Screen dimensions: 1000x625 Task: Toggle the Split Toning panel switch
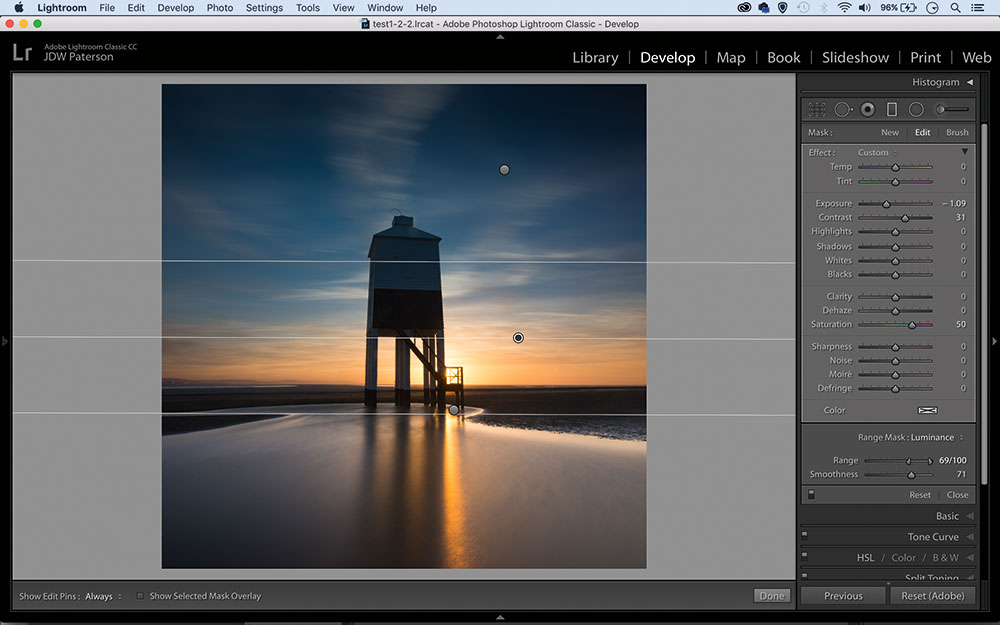pyautogui.click(x=804, y=576)
